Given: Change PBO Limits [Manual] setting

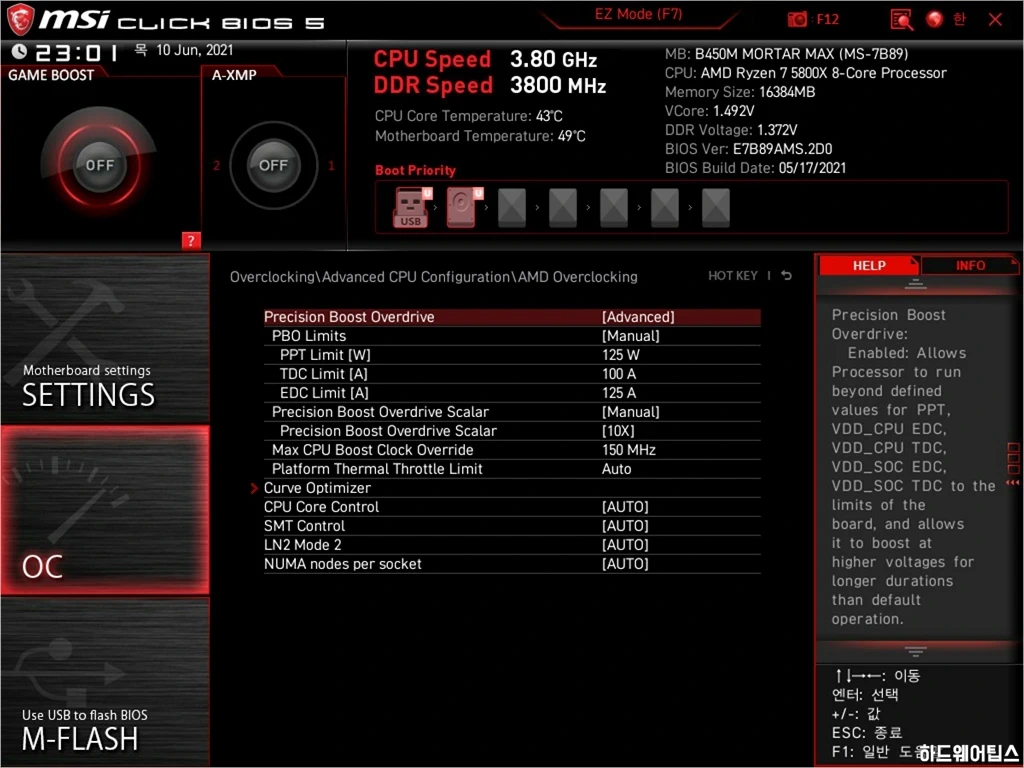Looking at the screenshot, I should 512,336.
